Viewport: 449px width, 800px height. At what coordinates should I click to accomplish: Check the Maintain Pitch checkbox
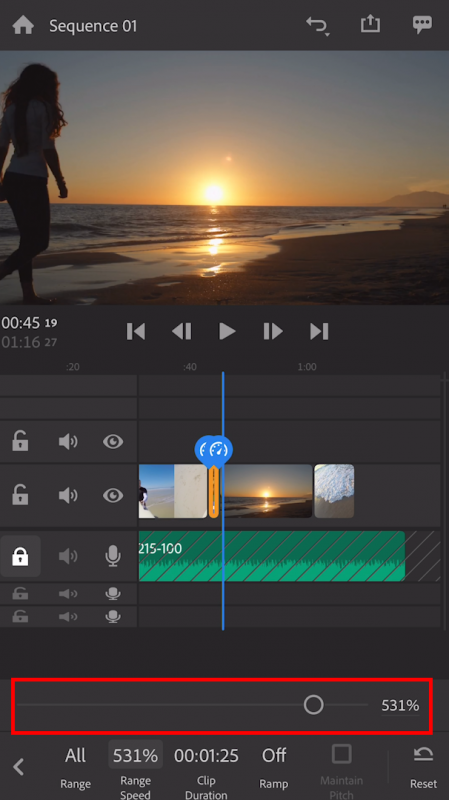pyautogui.click(x=341, y=754)
